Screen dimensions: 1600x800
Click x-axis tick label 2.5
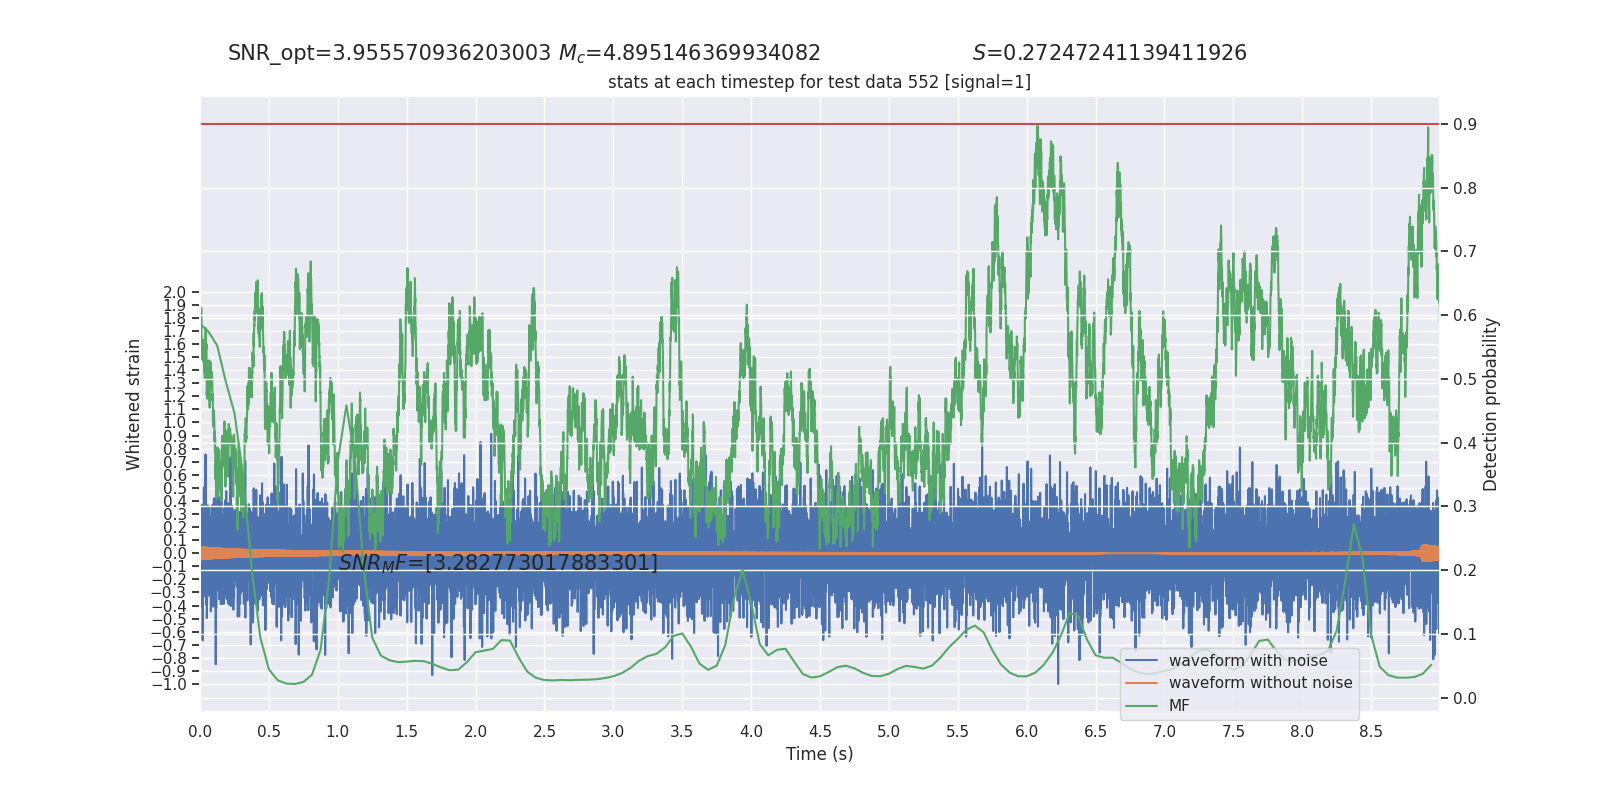point(544,731)
